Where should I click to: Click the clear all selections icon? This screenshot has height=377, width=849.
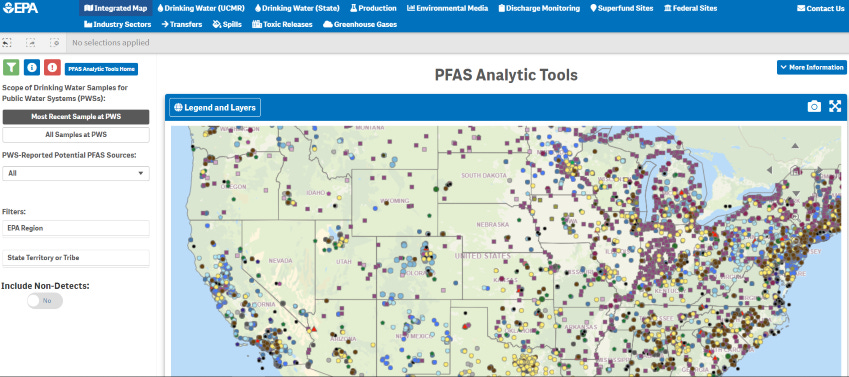tap(54, 42)
